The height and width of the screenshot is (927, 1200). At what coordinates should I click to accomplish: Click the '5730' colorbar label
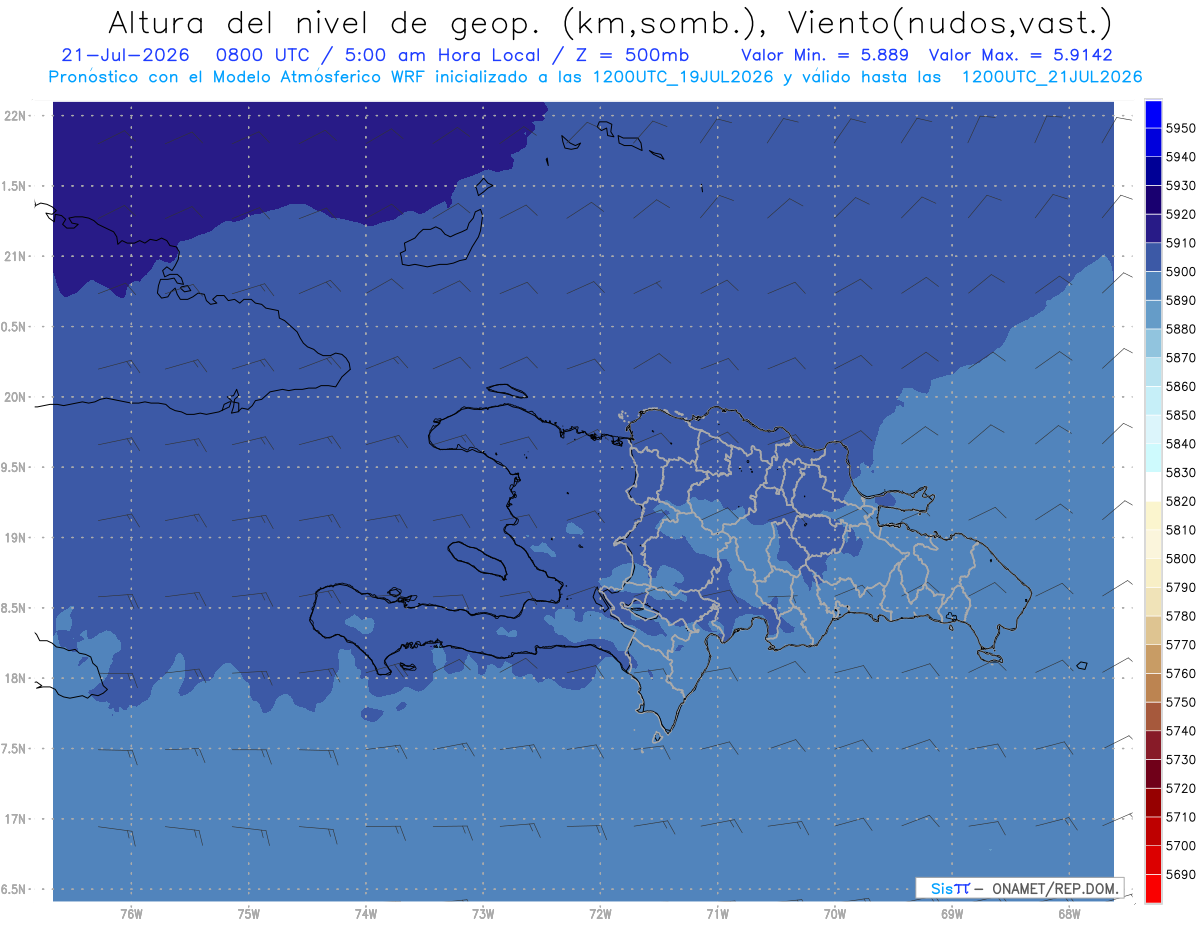pos(1181,759)
